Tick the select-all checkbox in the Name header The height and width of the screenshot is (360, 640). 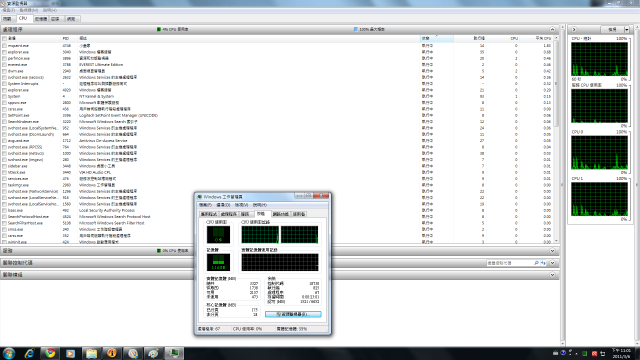point(4,38)
